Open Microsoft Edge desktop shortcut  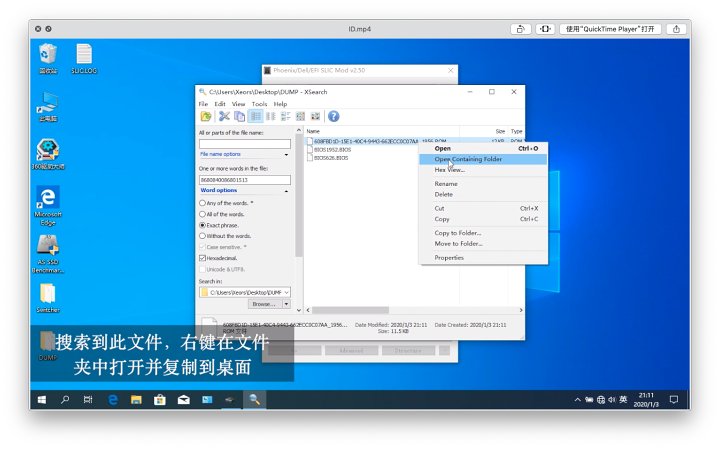47,200
